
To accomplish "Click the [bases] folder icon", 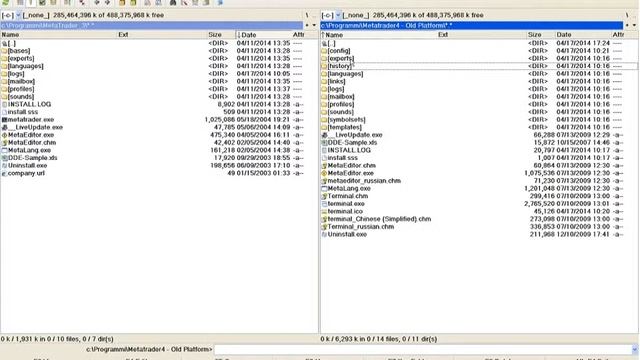I will coord(4,51).
